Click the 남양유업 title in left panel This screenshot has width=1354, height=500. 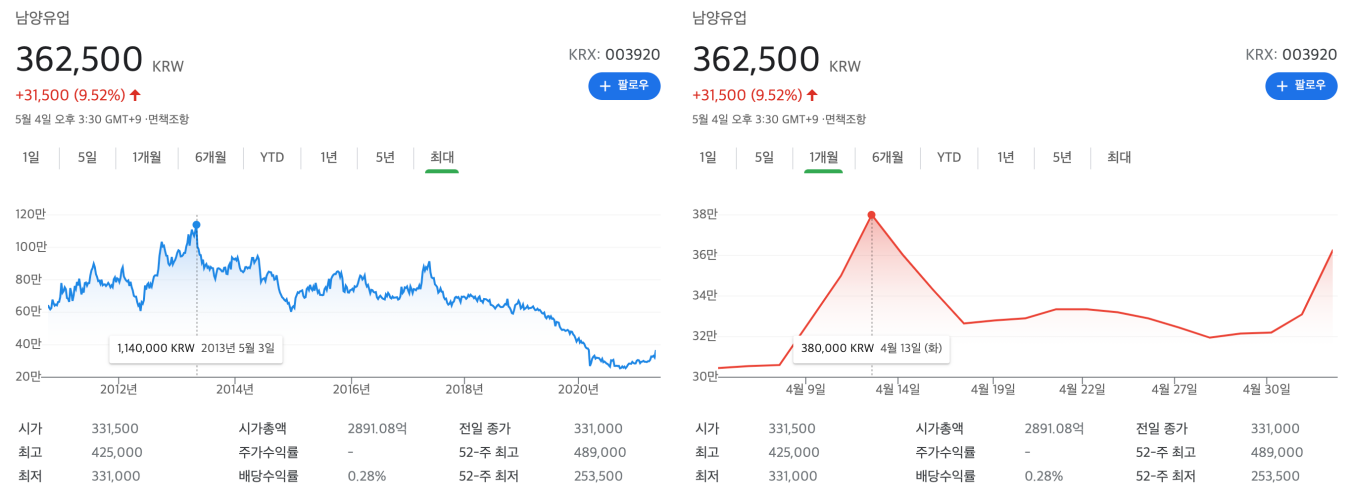pos(43,18)
